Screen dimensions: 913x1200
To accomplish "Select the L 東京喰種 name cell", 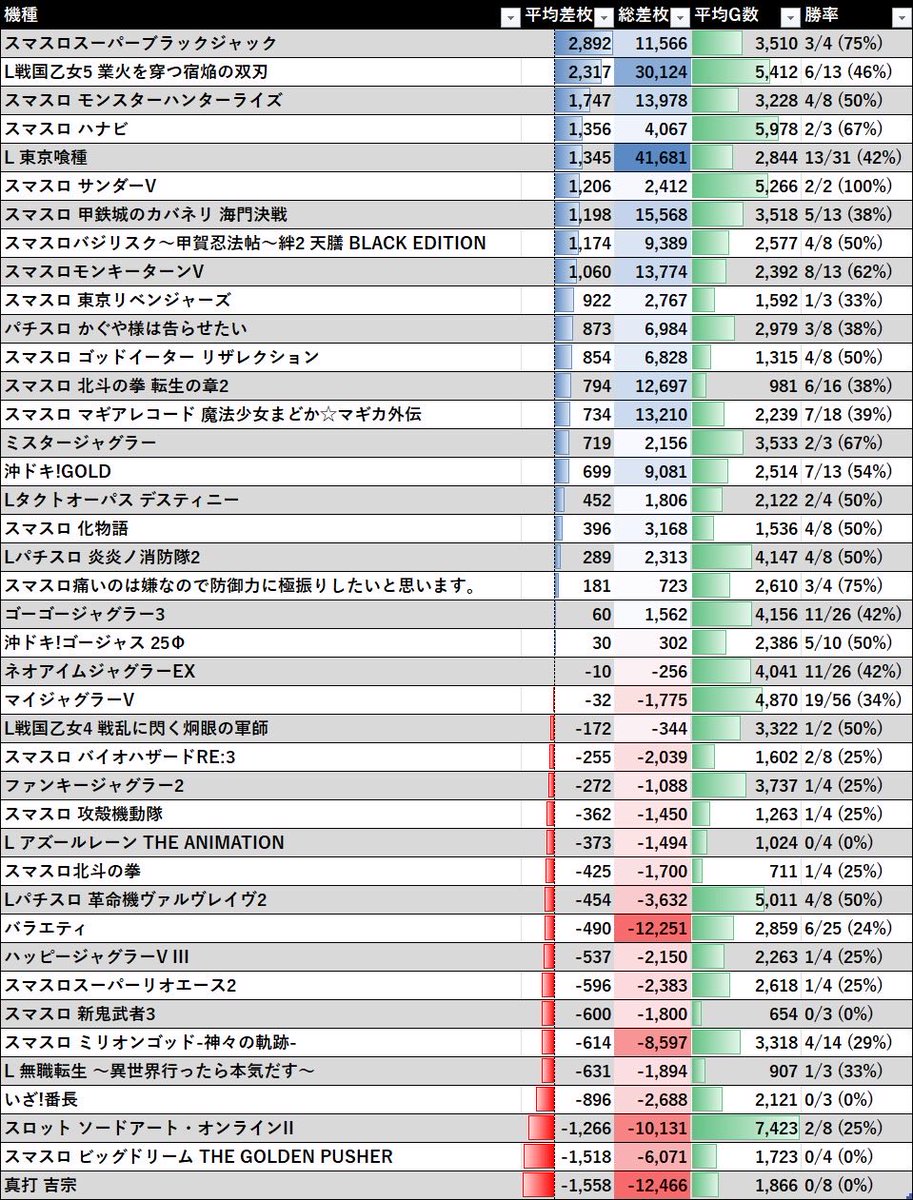I will (x=261, y=158).
